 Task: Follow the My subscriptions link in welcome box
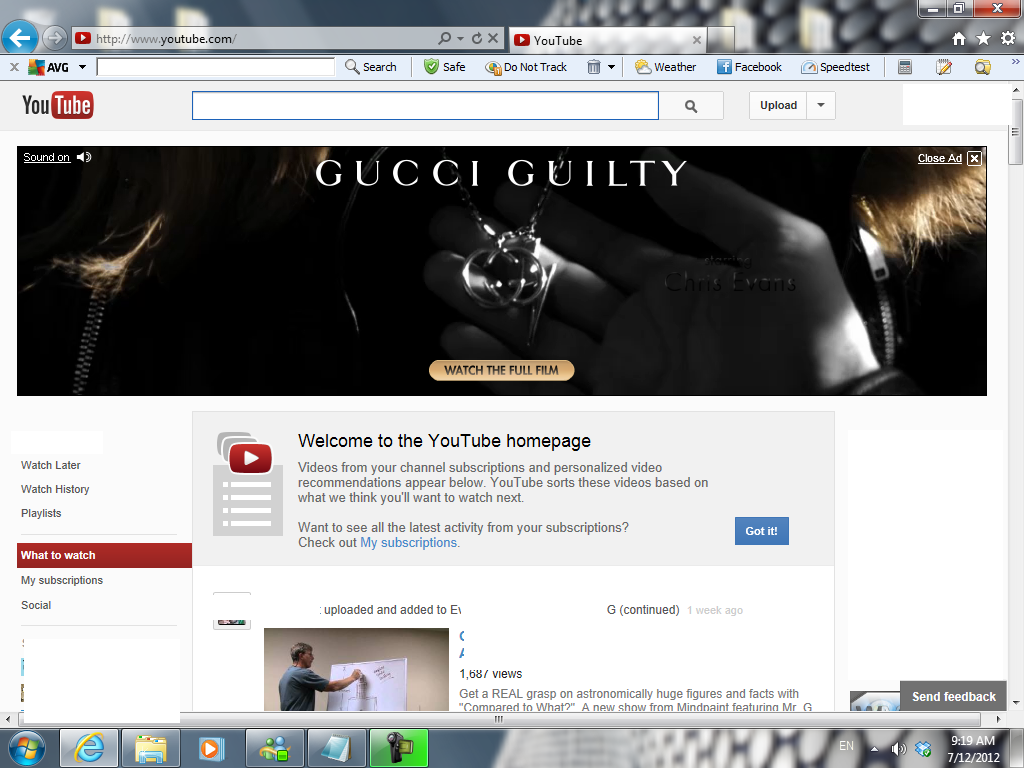pos(408,543)
